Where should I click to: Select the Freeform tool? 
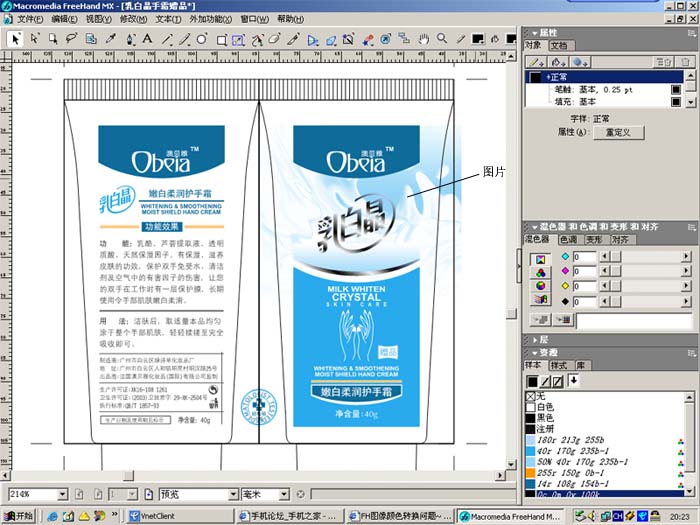pyautogui.click(x=257, y=40)
